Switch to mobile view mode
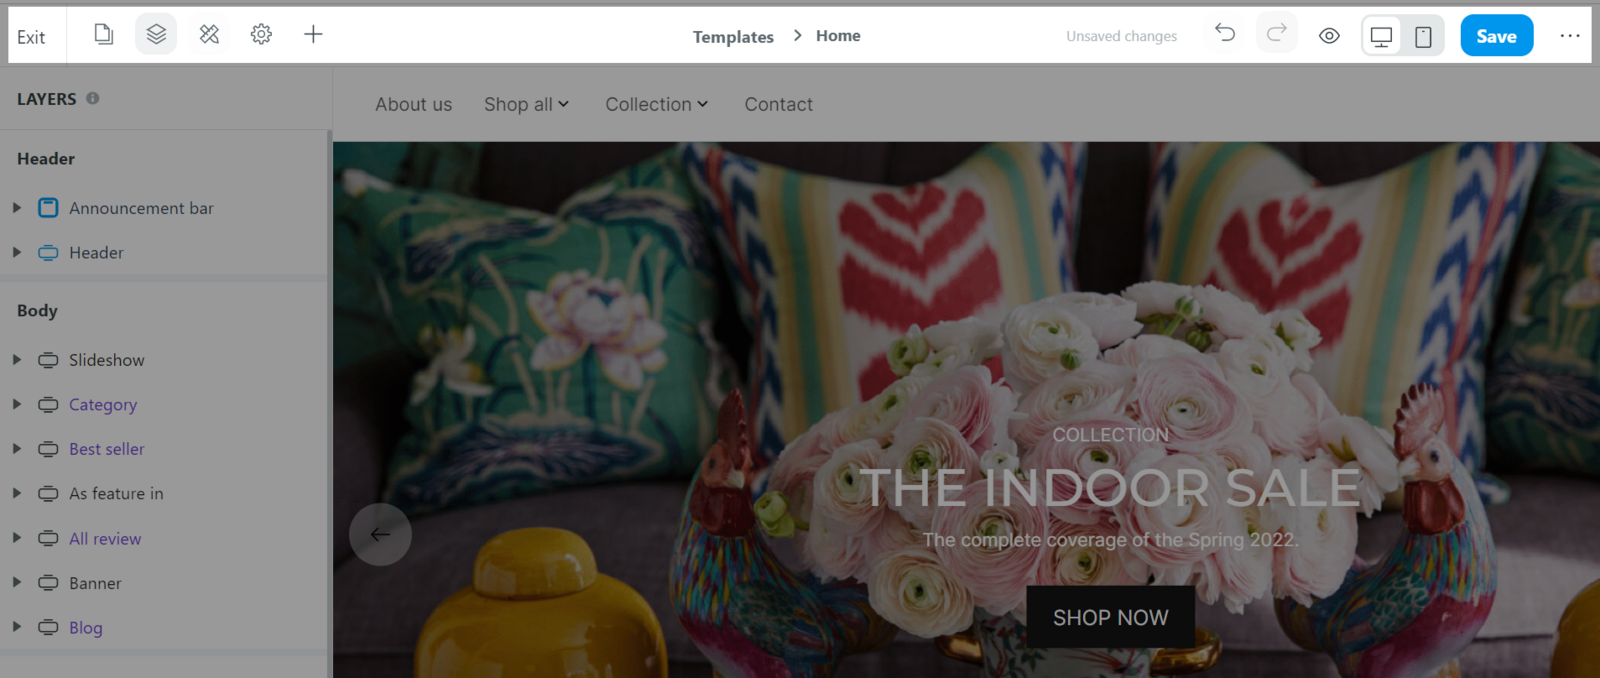1600x678 pixels. point(1423,36)
